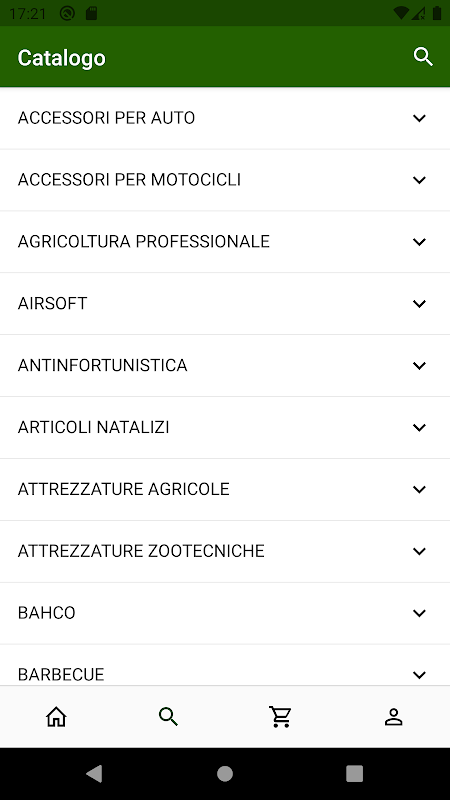Tap the Android back navigation button
The height and width of the screenshot is (800, 450).
click(x=94, y=774)
